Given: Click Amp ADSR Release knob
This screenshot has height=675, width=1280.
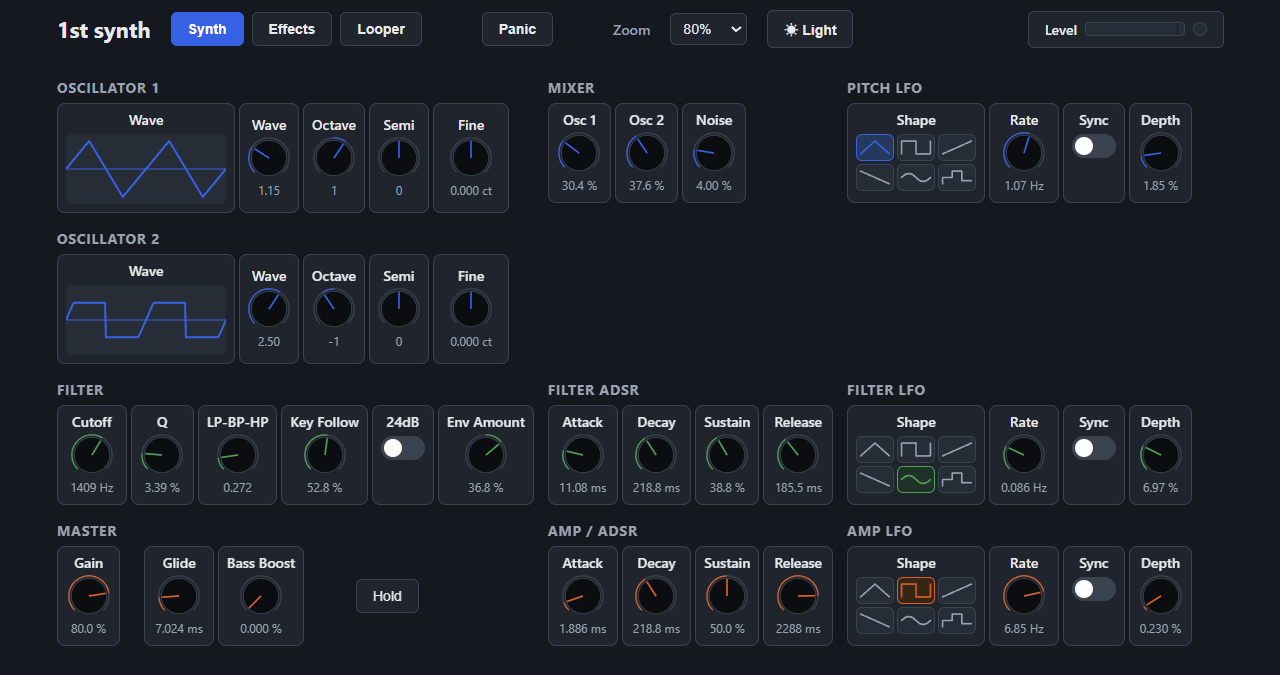Looking at the screenshot, I should (x=798, y=596).
